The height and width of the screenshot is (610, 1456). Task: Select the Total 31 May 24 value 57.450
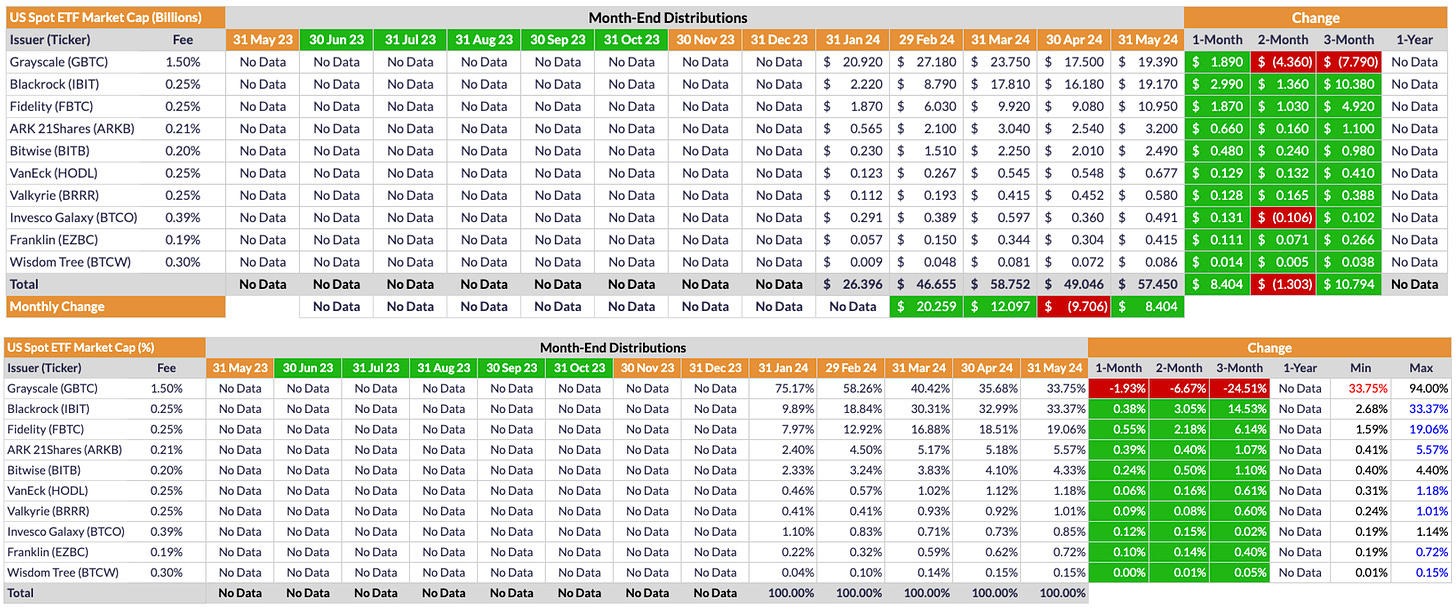click(x=1147, y=284)
